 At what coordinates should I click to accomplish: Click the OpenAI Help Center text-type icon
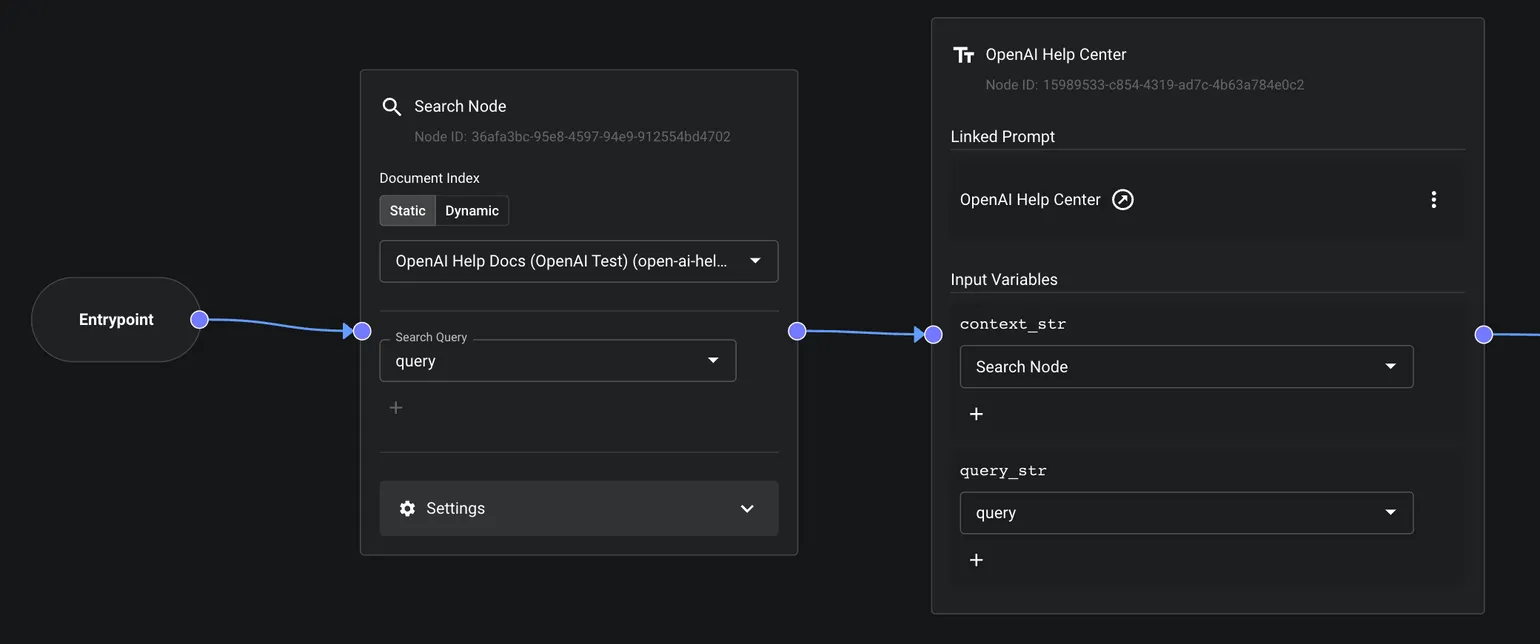963,55
